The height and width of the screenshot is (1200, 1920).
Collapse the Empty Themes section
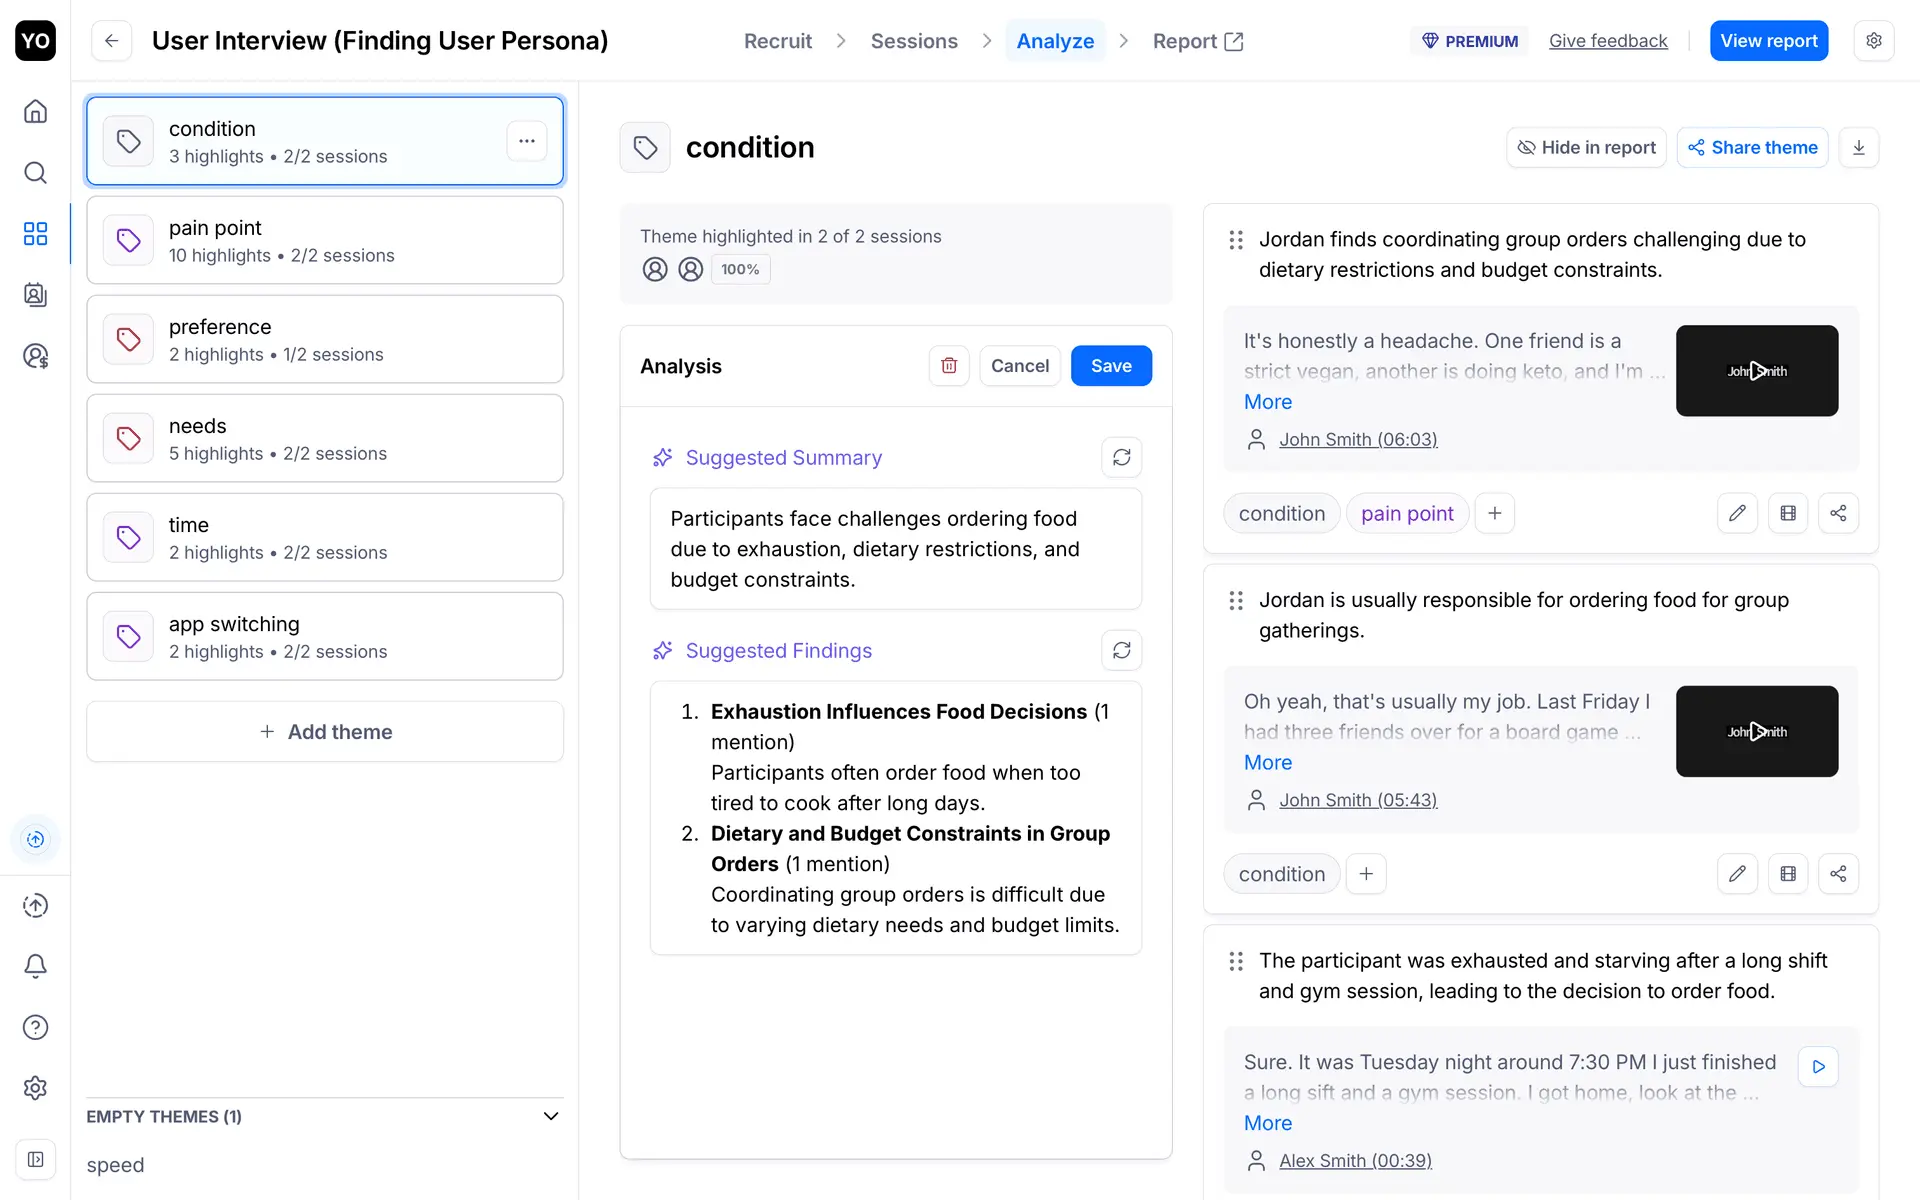550,1116
